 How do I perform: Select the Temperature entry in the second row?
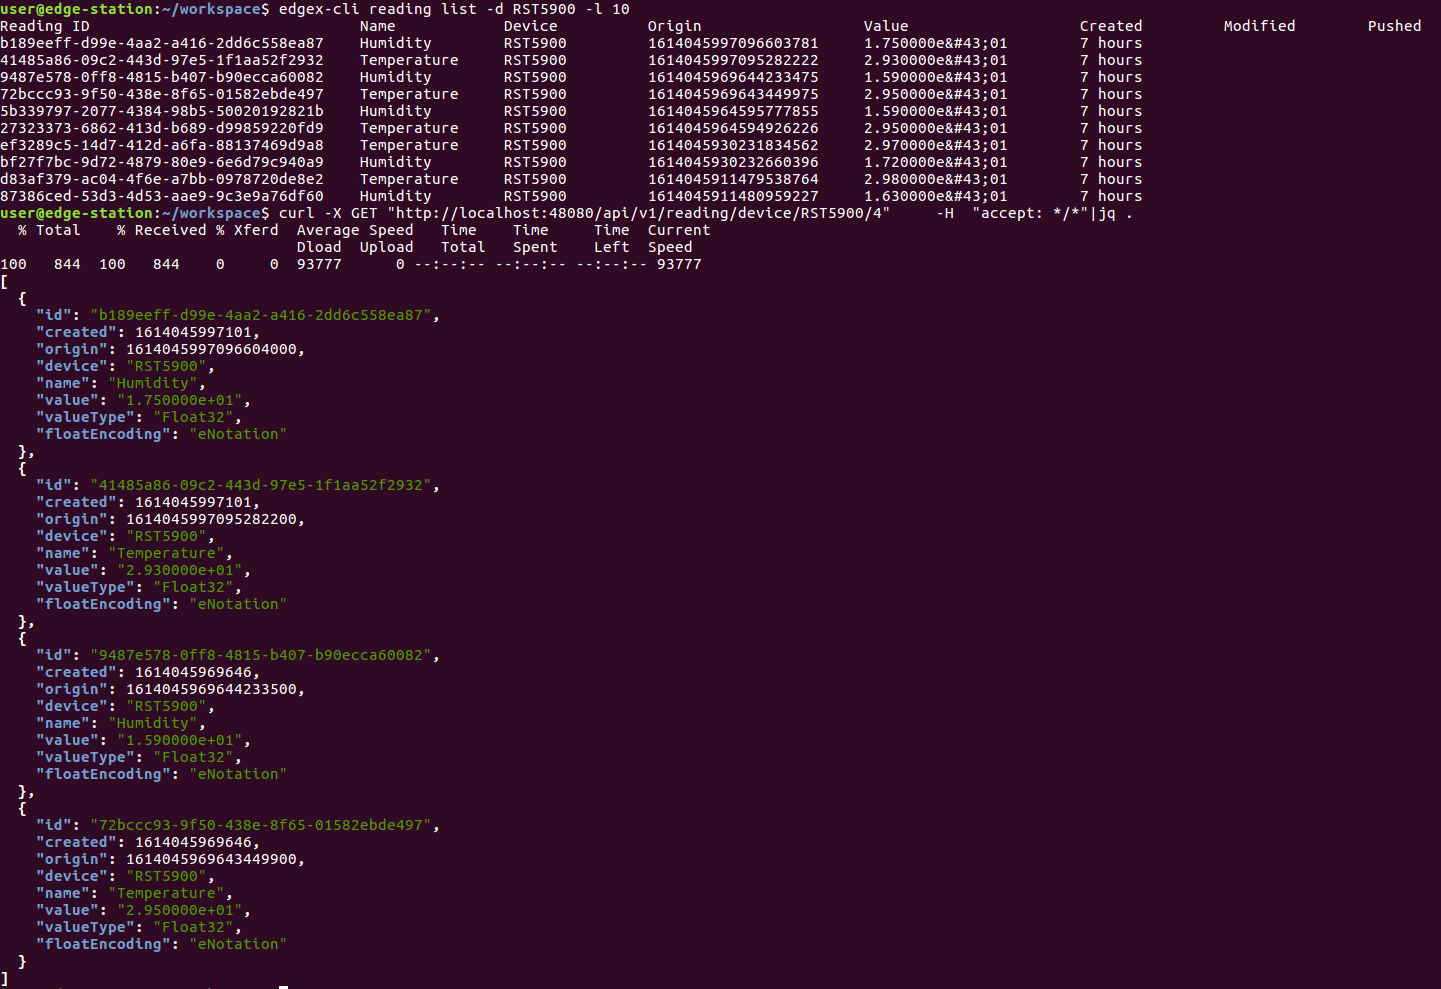coord(409,59)
